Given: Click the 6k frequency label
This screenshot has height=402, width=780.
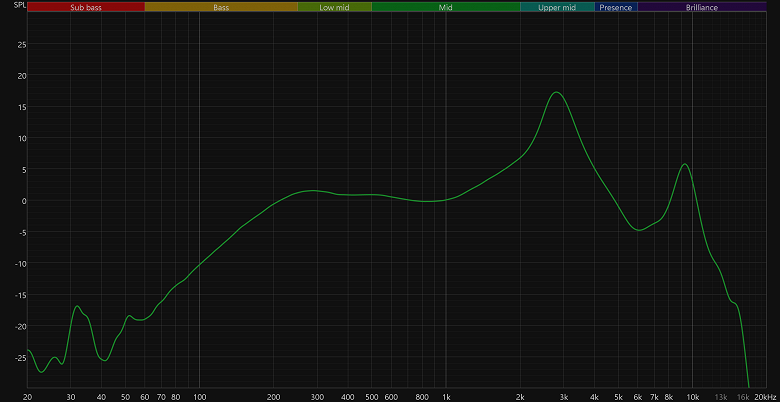Looking at the screenshot, I should point(638,397).
